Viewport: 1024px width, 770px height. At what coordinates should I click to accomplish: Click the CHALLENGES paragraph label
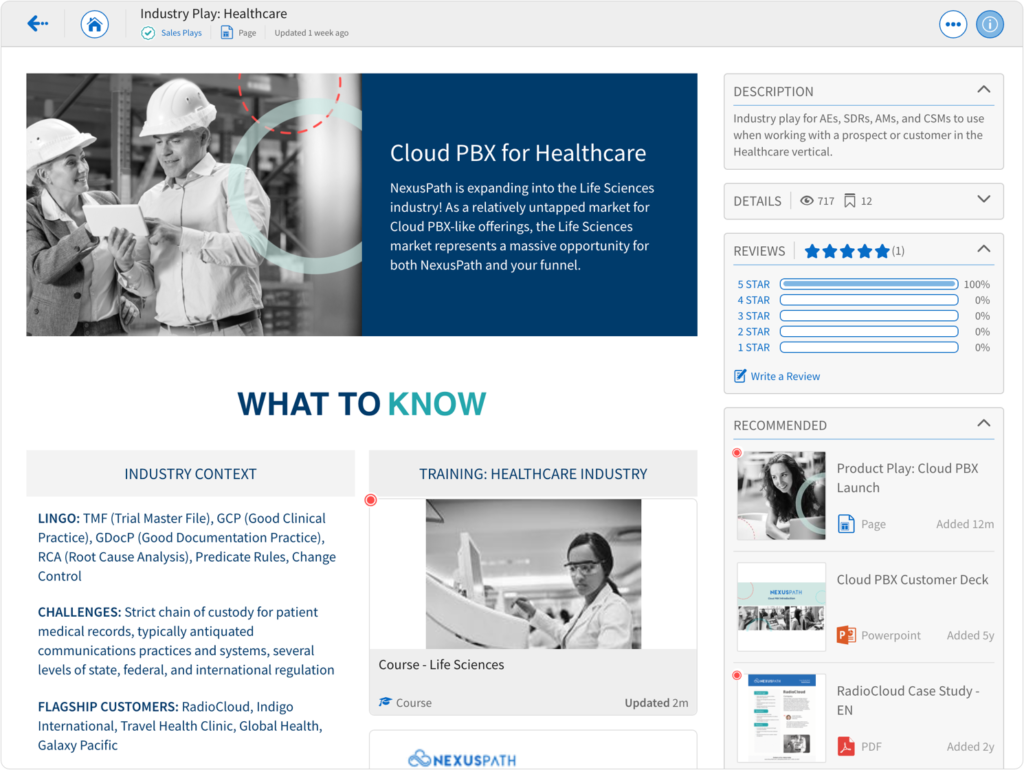point(80,612)
